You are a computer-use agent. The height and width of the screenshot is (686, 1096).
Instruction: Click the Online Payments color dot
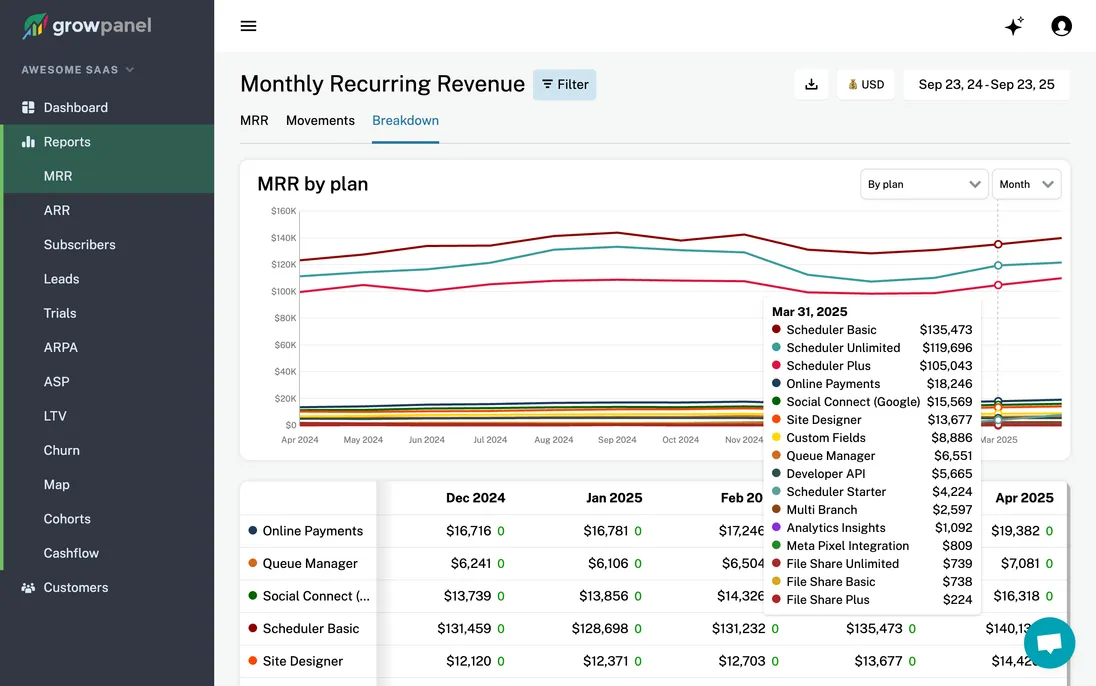(x=253, y=531)
